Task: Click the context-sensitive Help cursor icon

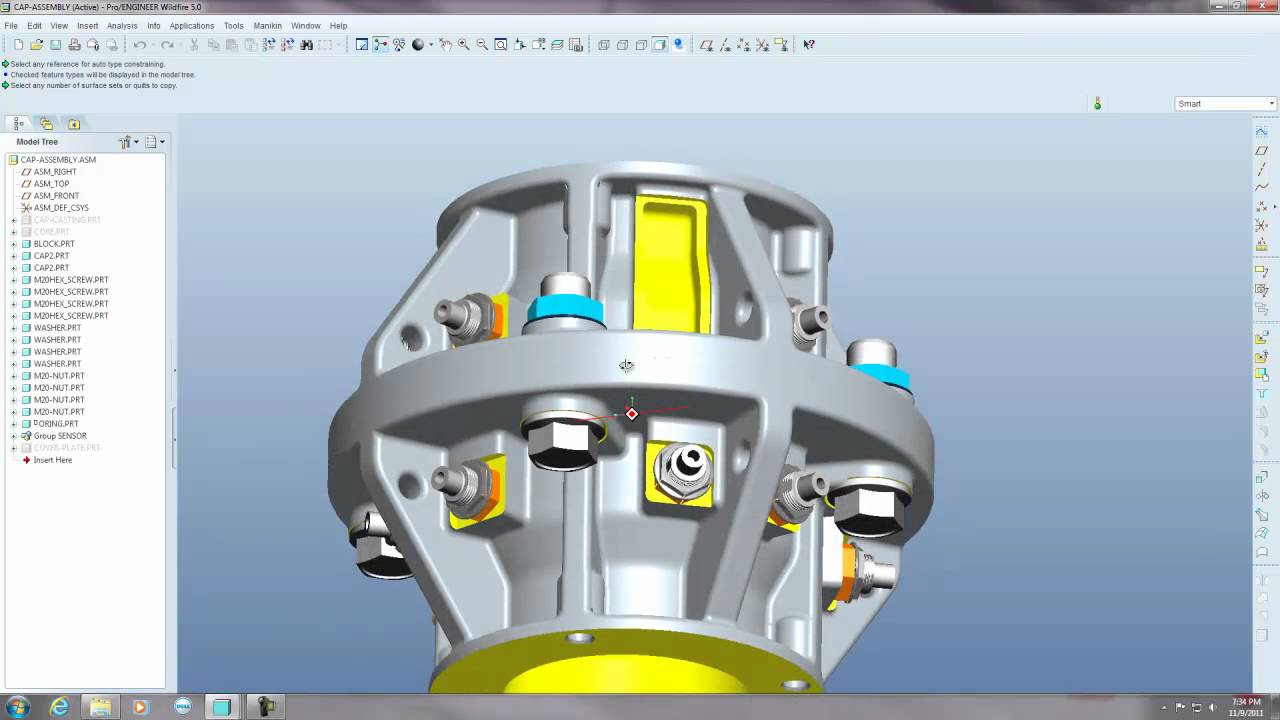Action: (x=809, y=44)
